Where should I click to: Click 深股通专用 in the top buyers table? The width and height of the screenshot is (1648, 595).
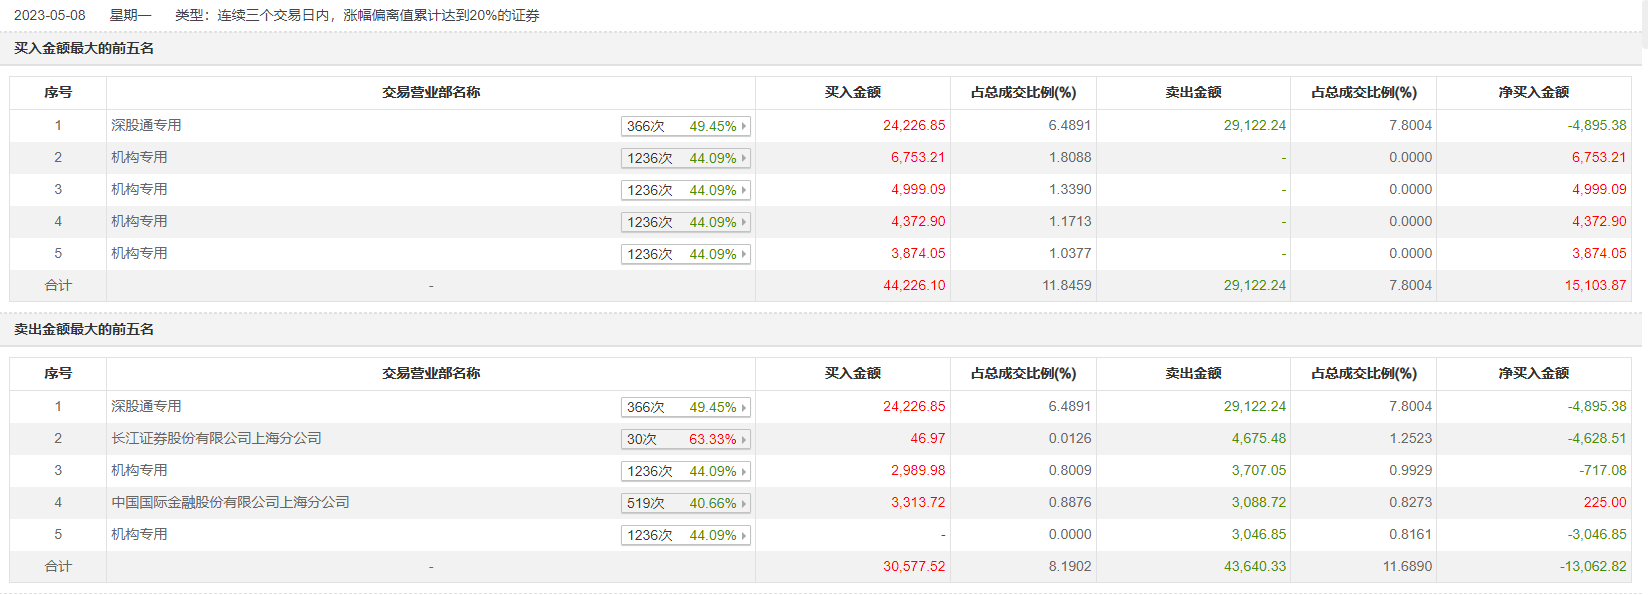[x=146, y=125]
